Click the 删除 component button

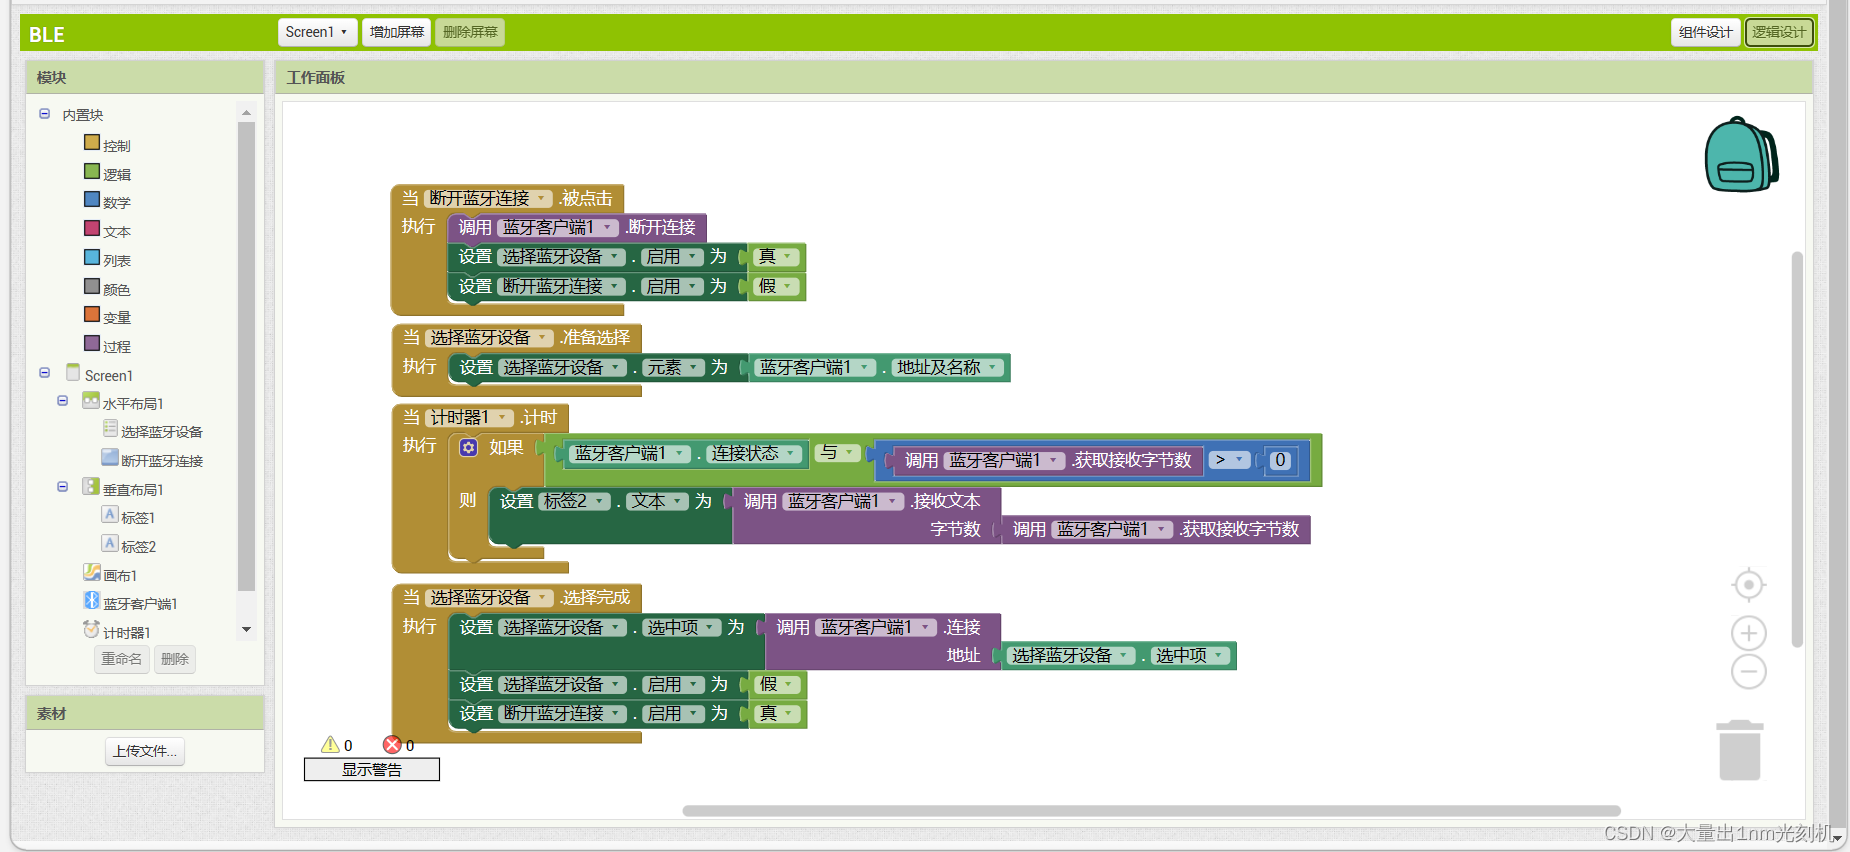(175, 659)
